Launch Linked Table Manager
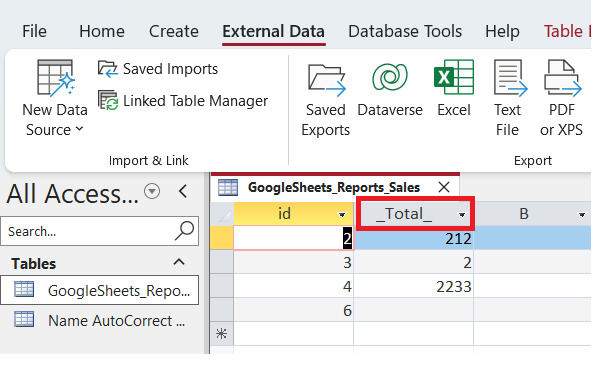Image resolution: width=613 pixels, height=387 pixels. (x=183, y=101)
